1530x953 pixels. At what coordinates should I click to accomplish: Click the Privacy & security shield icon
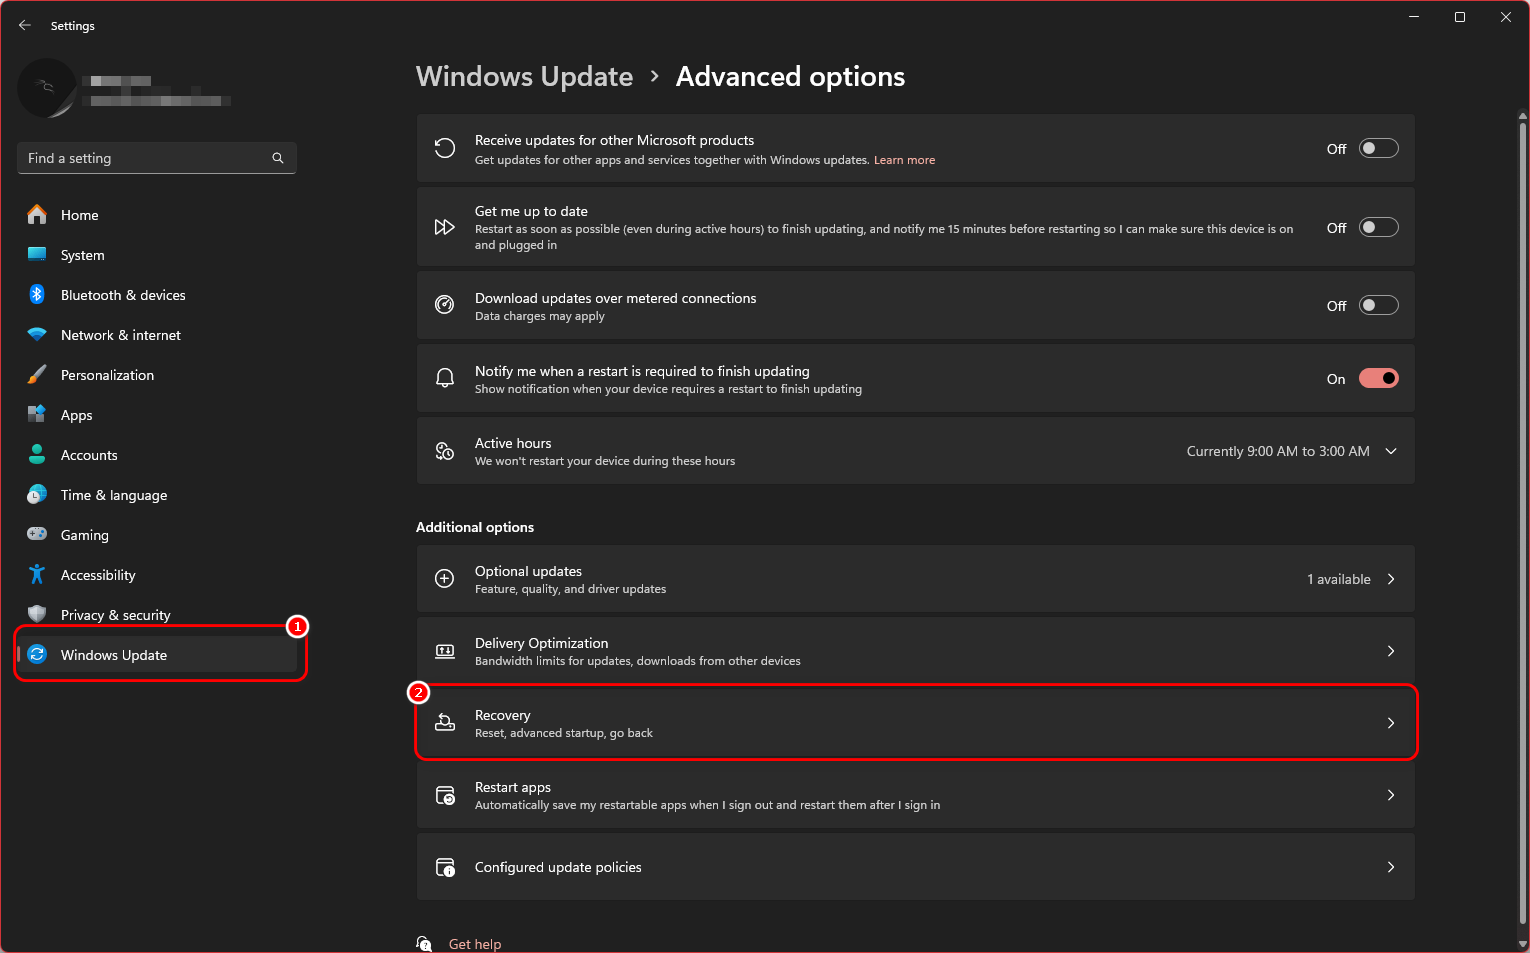37,614
